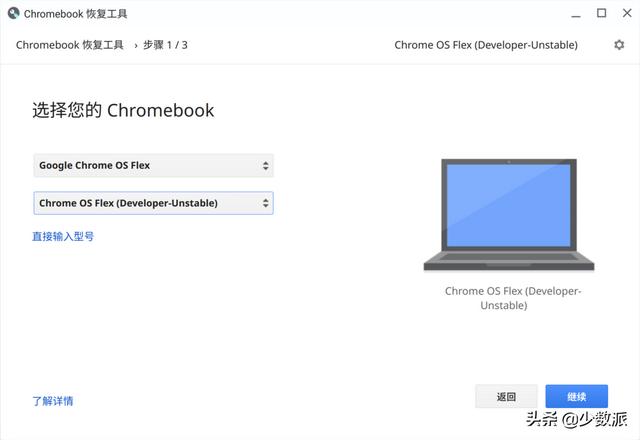Click the 步骤 1 / 3 step indicator

pos(165,45)
